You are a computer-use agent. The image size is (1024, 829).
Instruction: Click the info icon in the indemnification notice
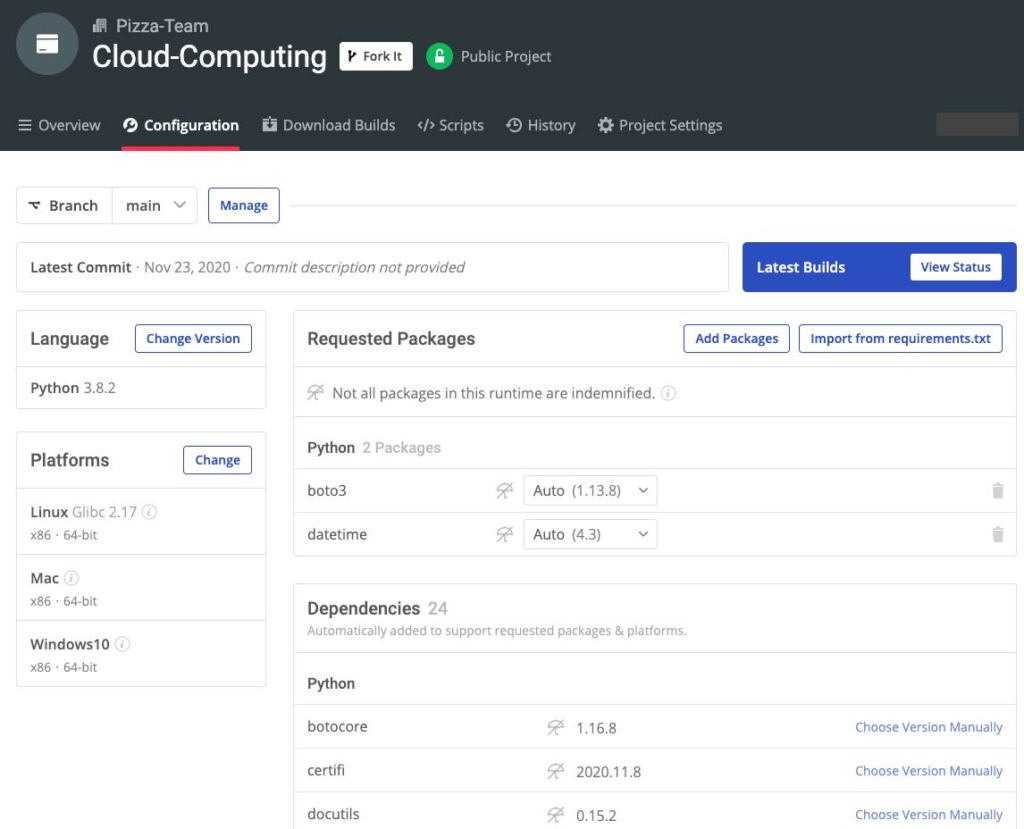(671, 393)
